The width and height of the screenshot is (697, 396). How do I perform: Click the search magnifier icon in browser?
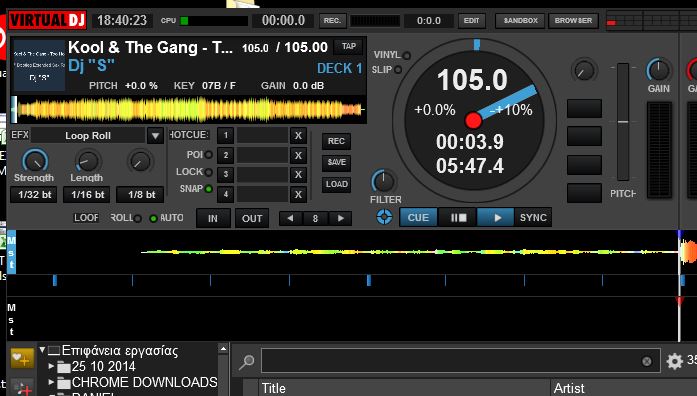246,362
